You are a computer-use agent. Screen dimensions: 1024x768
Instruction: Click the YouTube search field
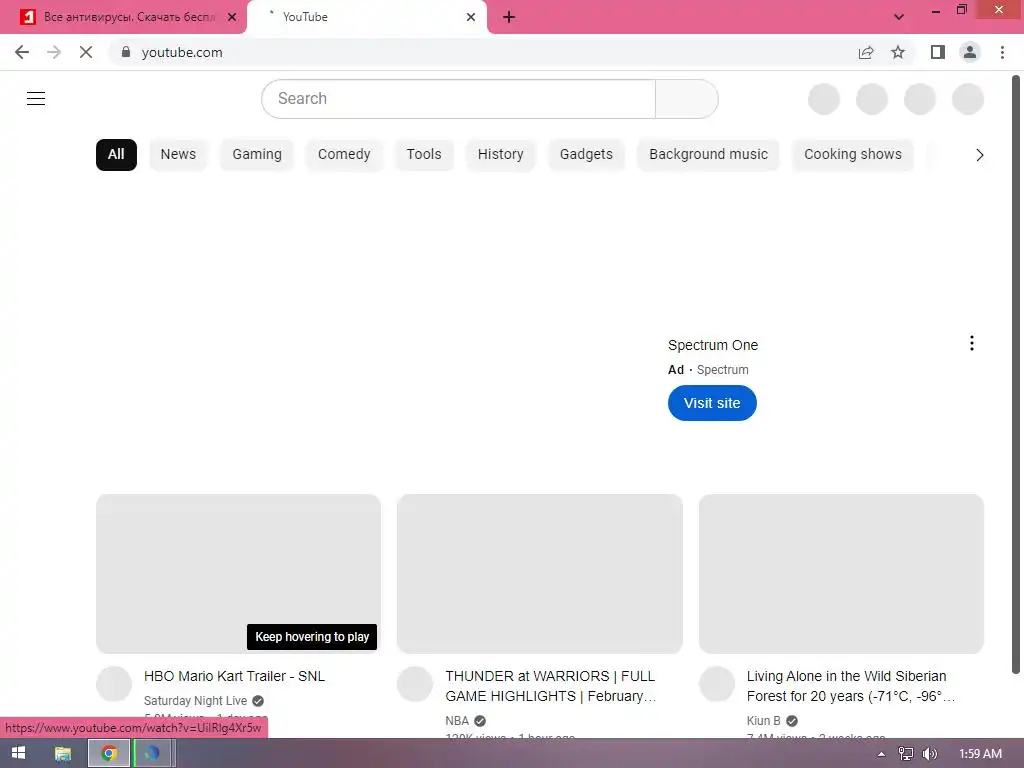[458, 99]
